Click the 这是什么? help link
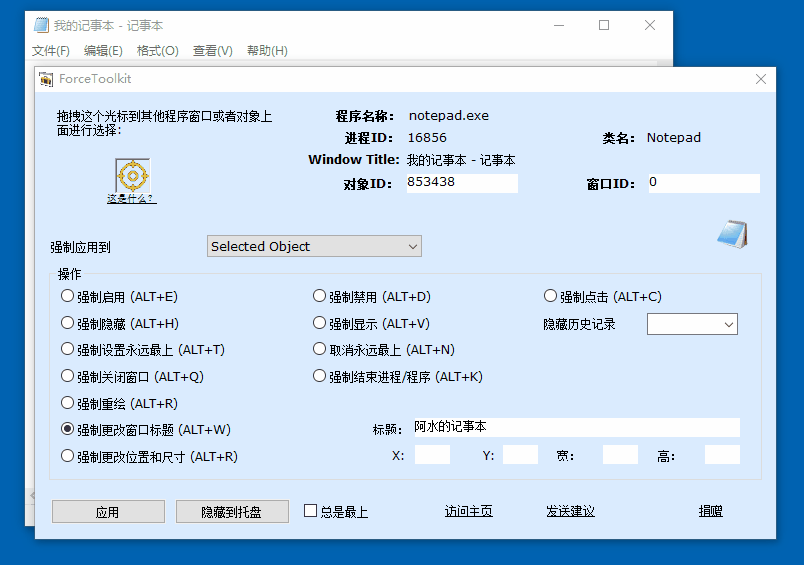The image size is (804, 565). [131, 198]
